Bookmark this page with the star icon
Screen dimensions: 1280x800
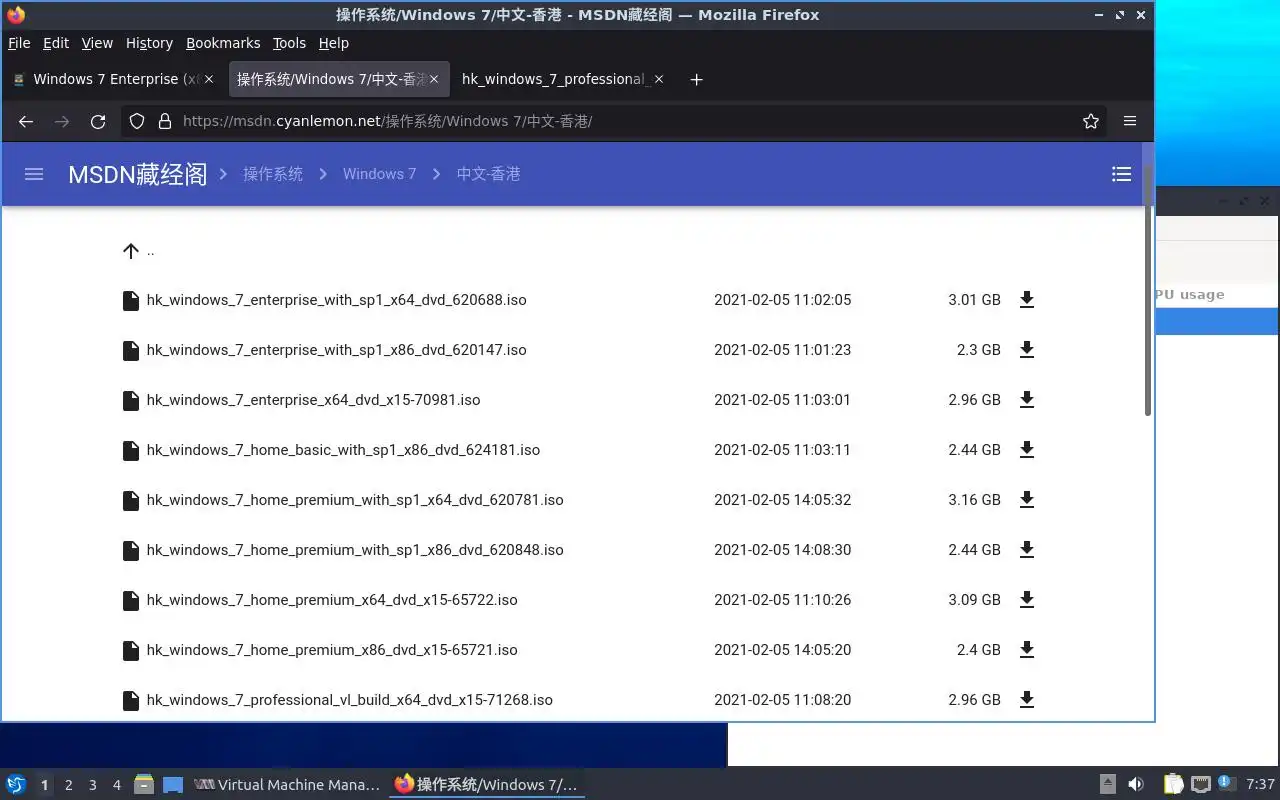tap(1091, 121)
